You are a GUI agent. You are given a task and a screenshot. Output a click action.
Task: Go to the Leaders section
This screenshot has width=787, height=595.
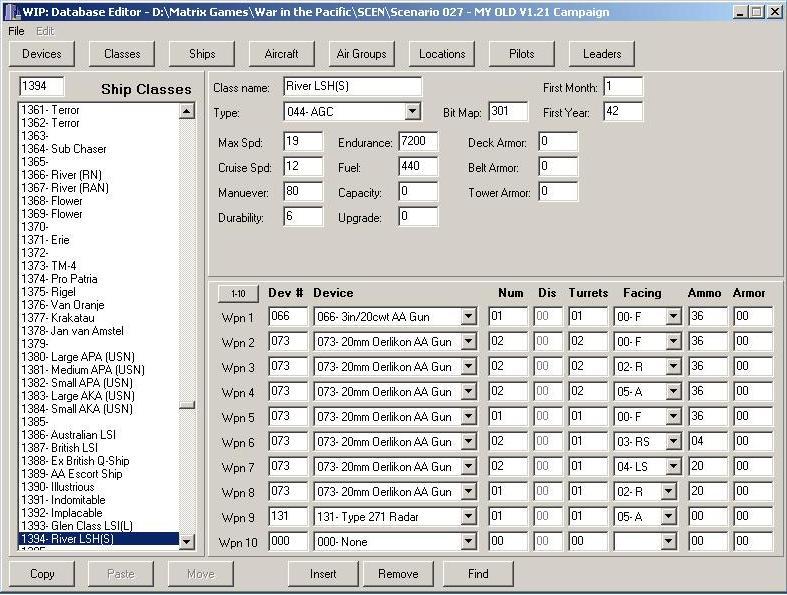coord(602,54)
